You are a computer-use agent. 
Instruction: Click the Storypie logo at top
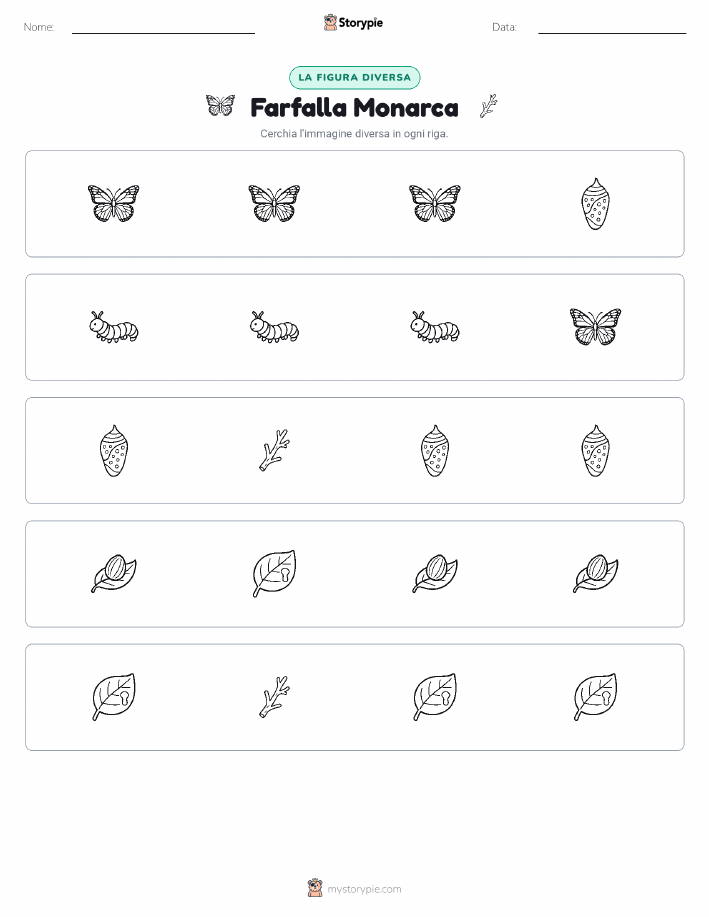[353, 23]
